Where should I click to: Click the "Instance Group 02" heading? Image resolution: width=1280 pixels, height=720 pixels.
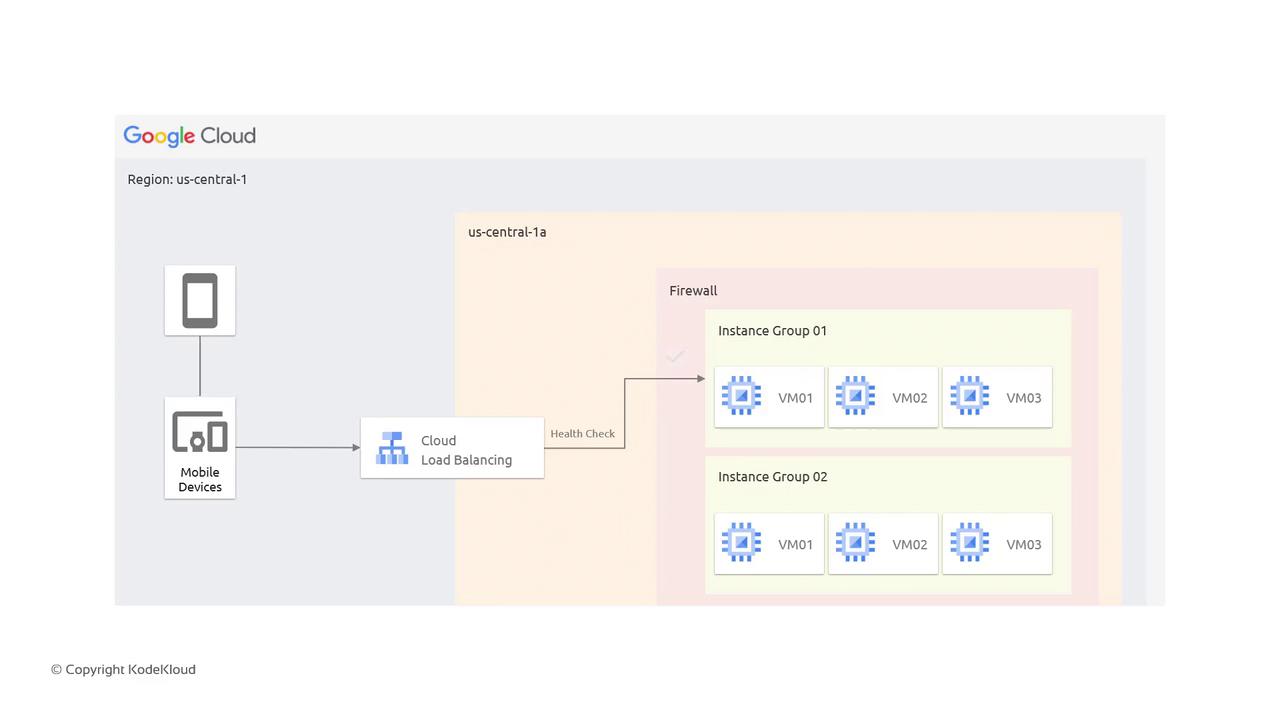[772, 477]
